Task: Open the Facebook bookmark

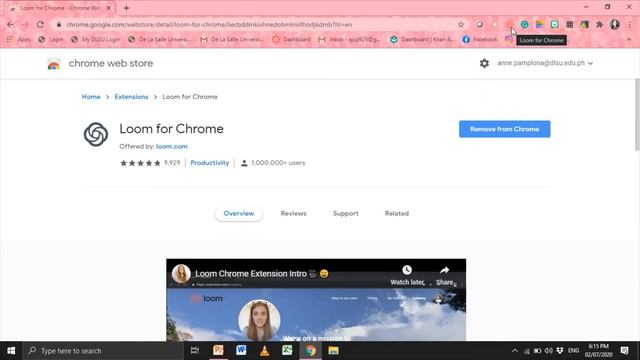Action: click(x=480, y=39)
